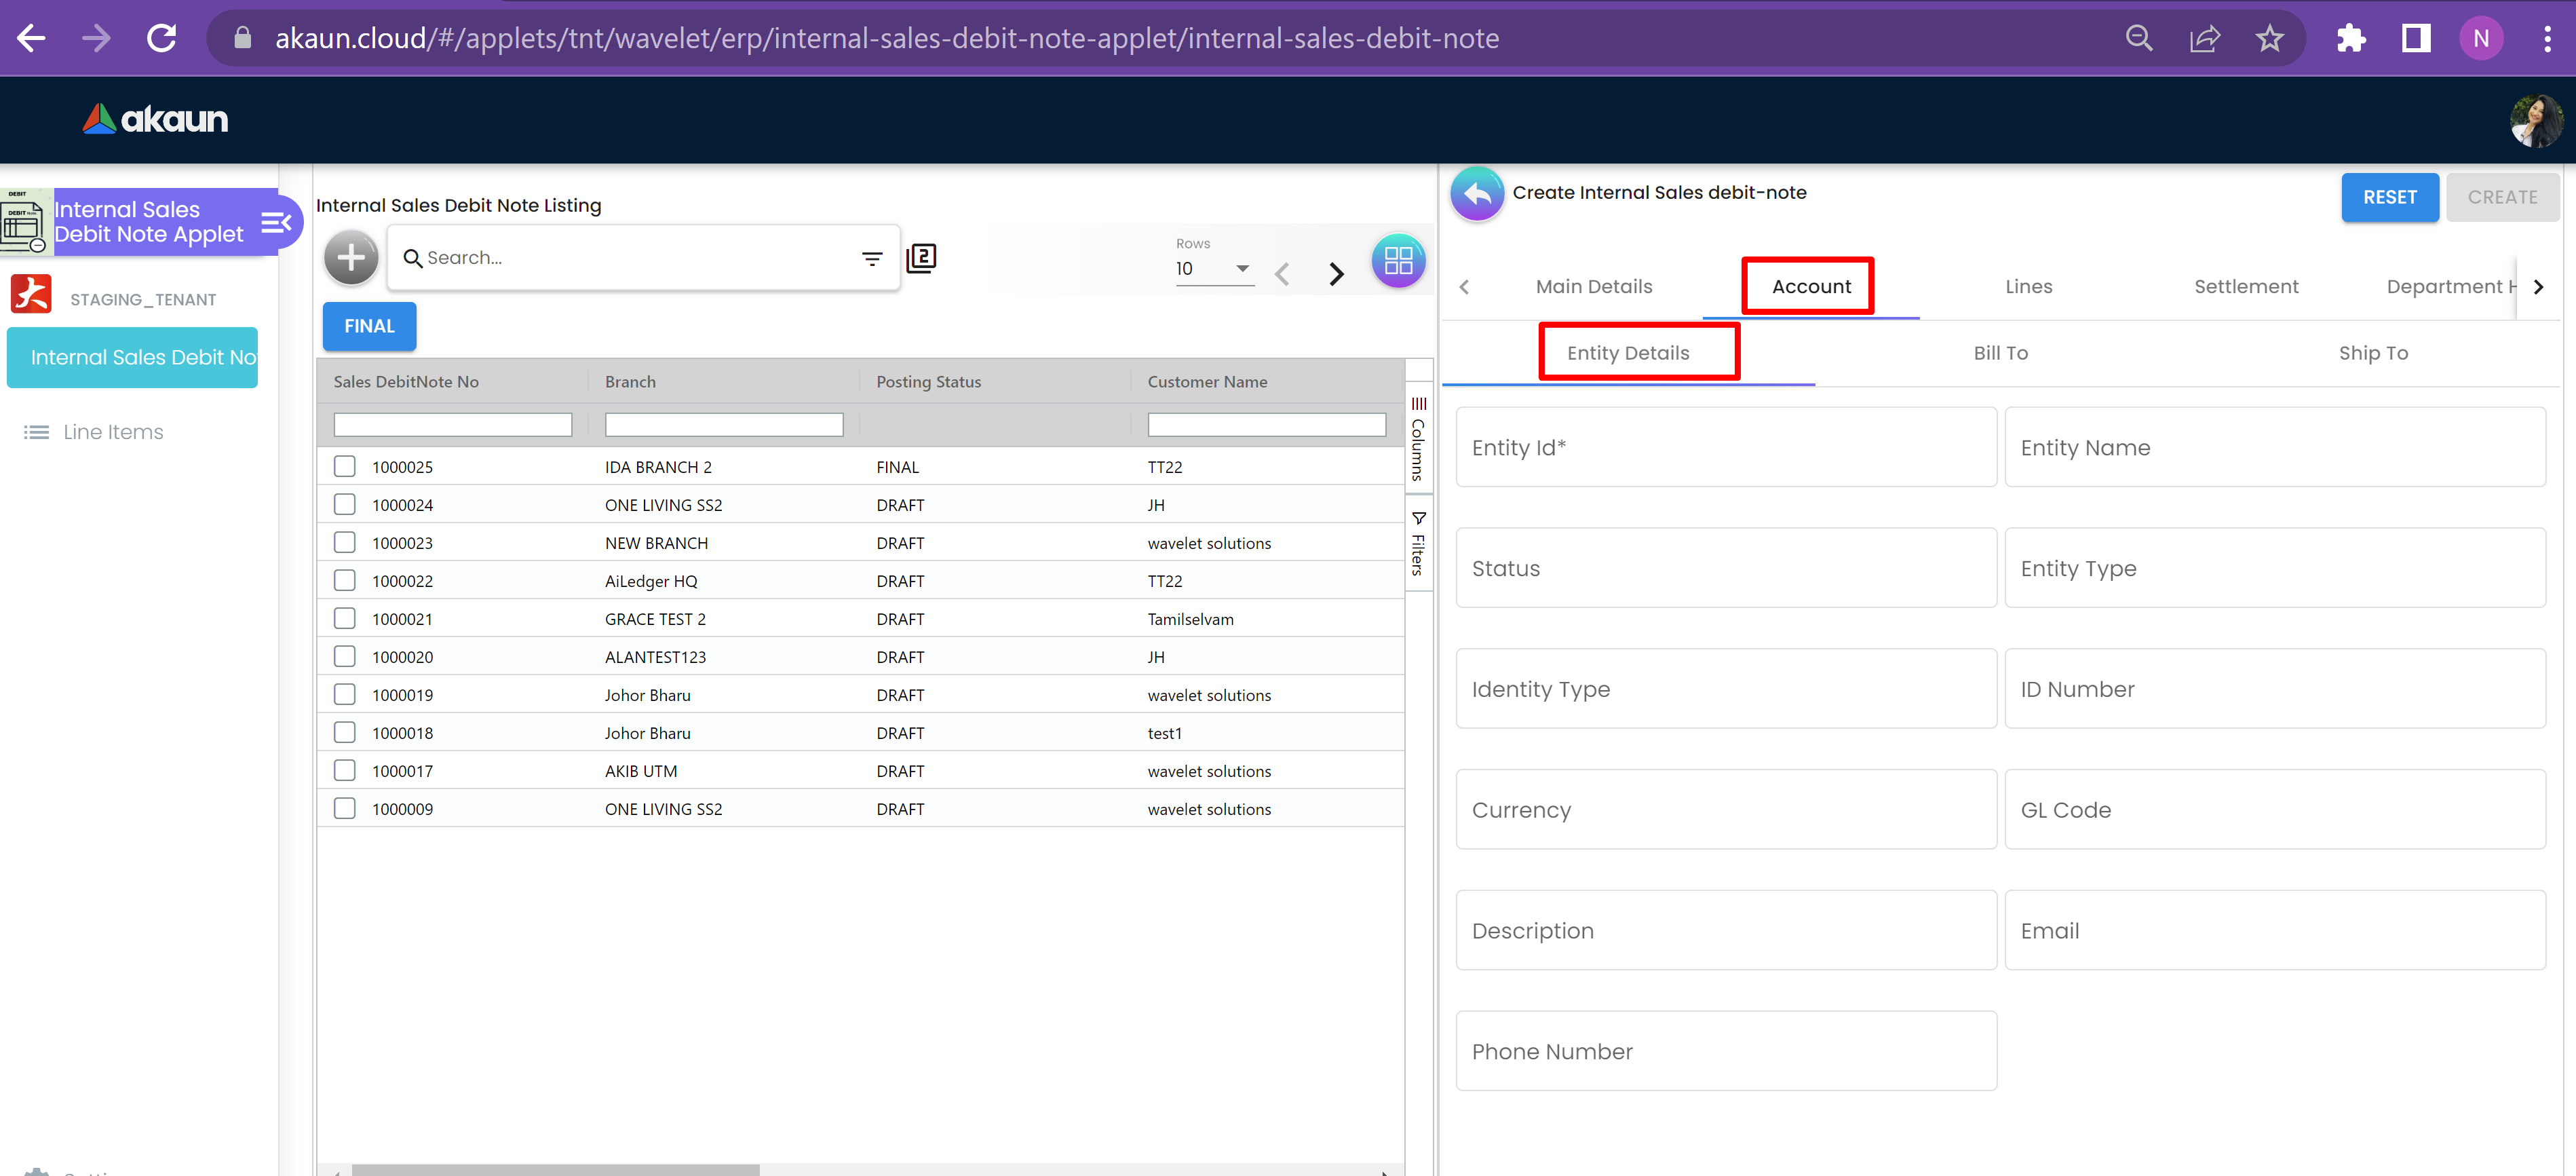The width and height of the screenshot is (2576, 1176).
Task: Click the search filter options icon
Action: (871, 259)
